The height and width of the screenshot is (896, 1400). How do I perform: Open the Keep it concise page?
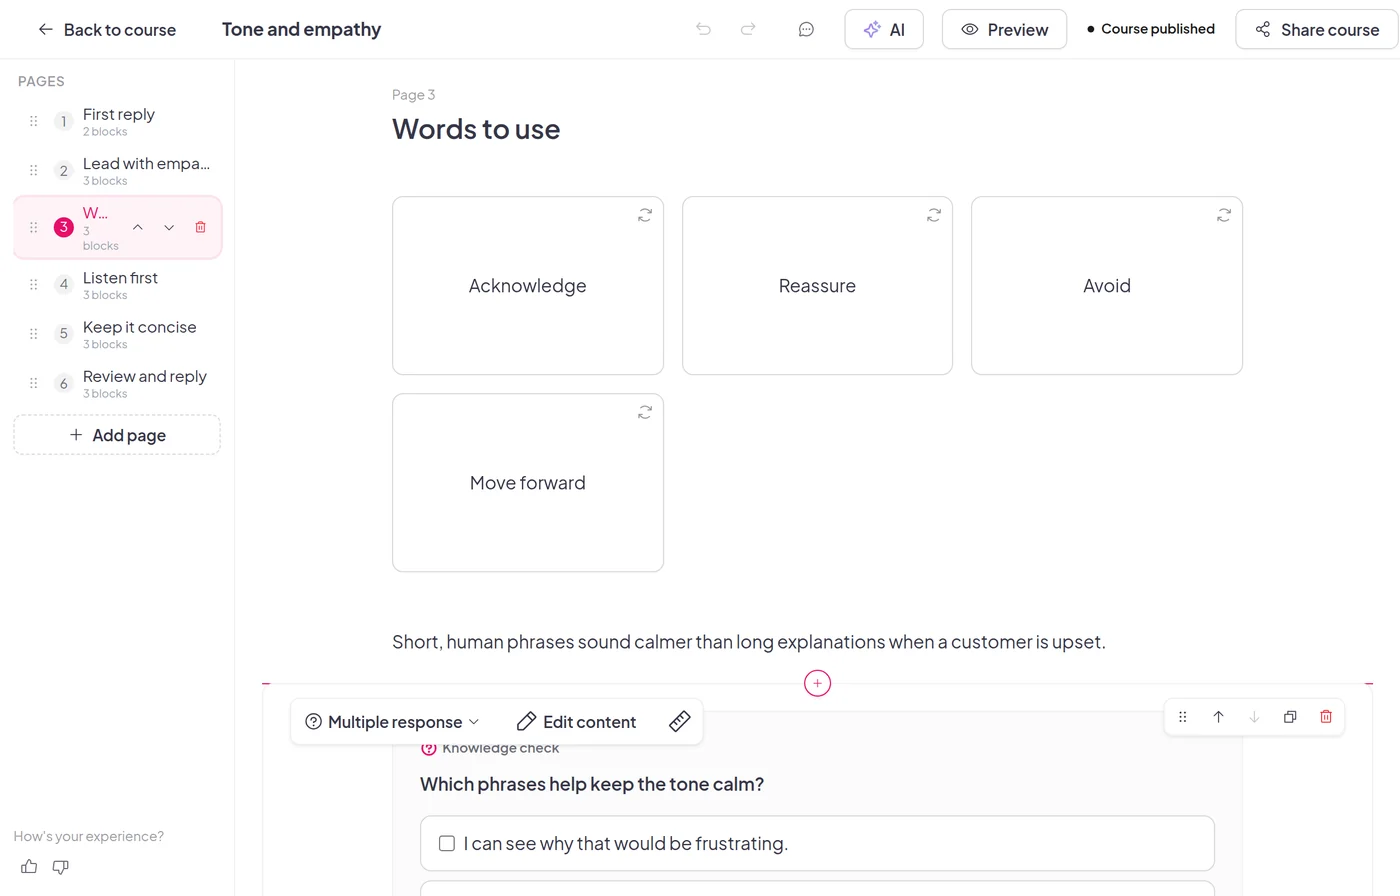pyautogui.click(x=117, y=333)
